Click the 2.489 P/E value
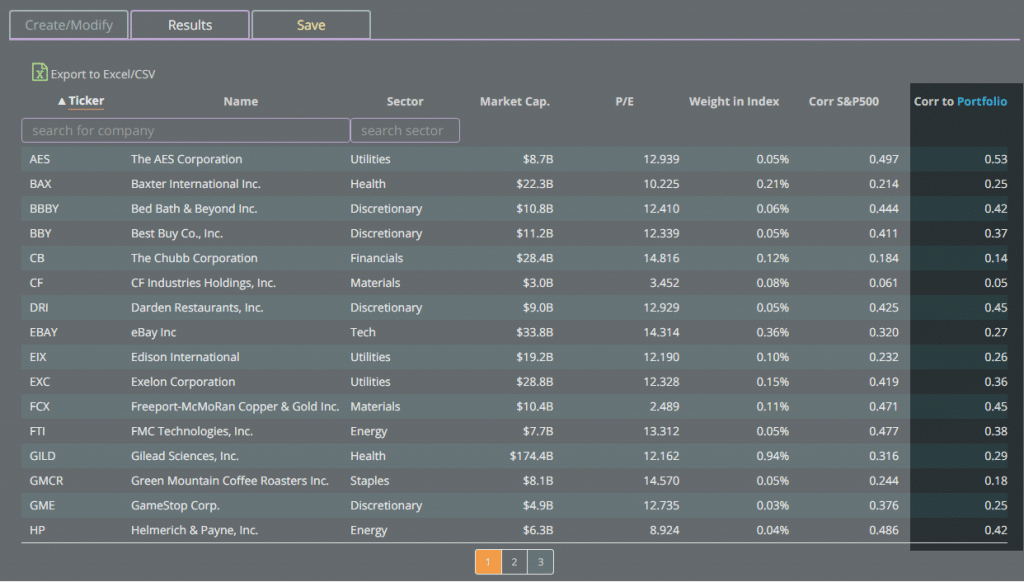Image resolution: width=1024 pixels, height=582 pixels. tap(664, 406)
